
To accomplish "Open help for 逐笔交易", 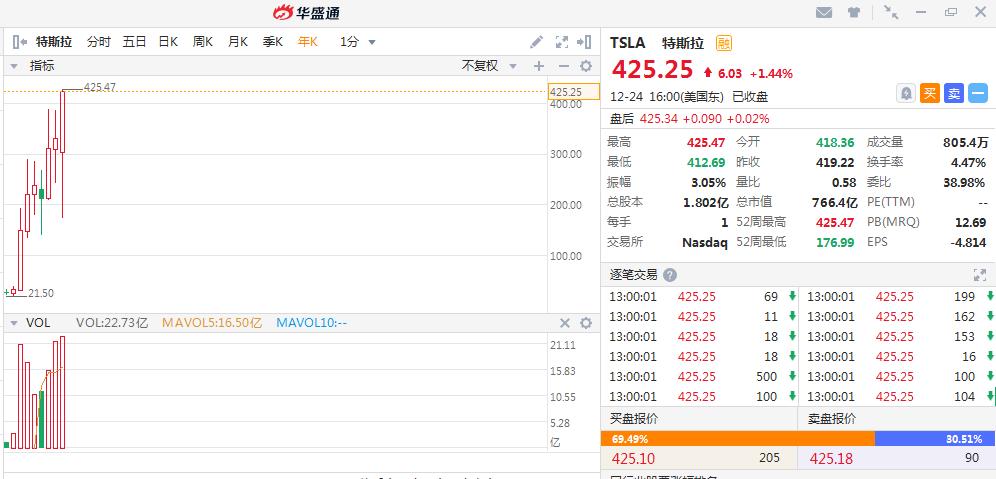I will [x=670, y=275].
